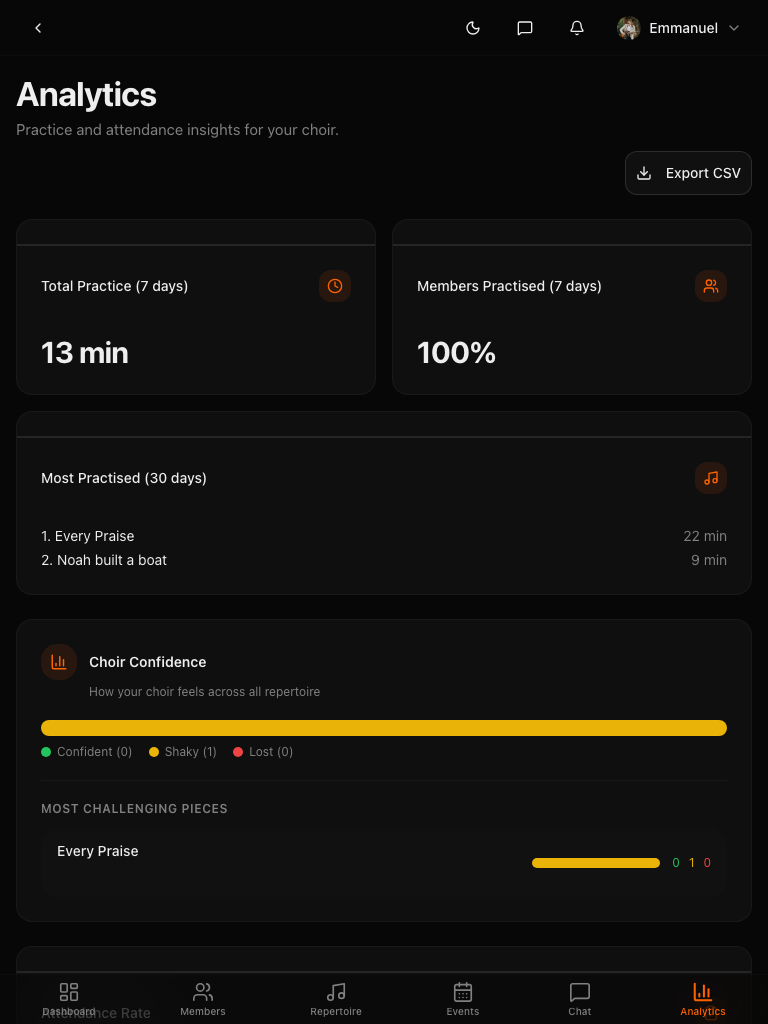
Task: Open messages from the header chat icon
Action: pos(525,28)
